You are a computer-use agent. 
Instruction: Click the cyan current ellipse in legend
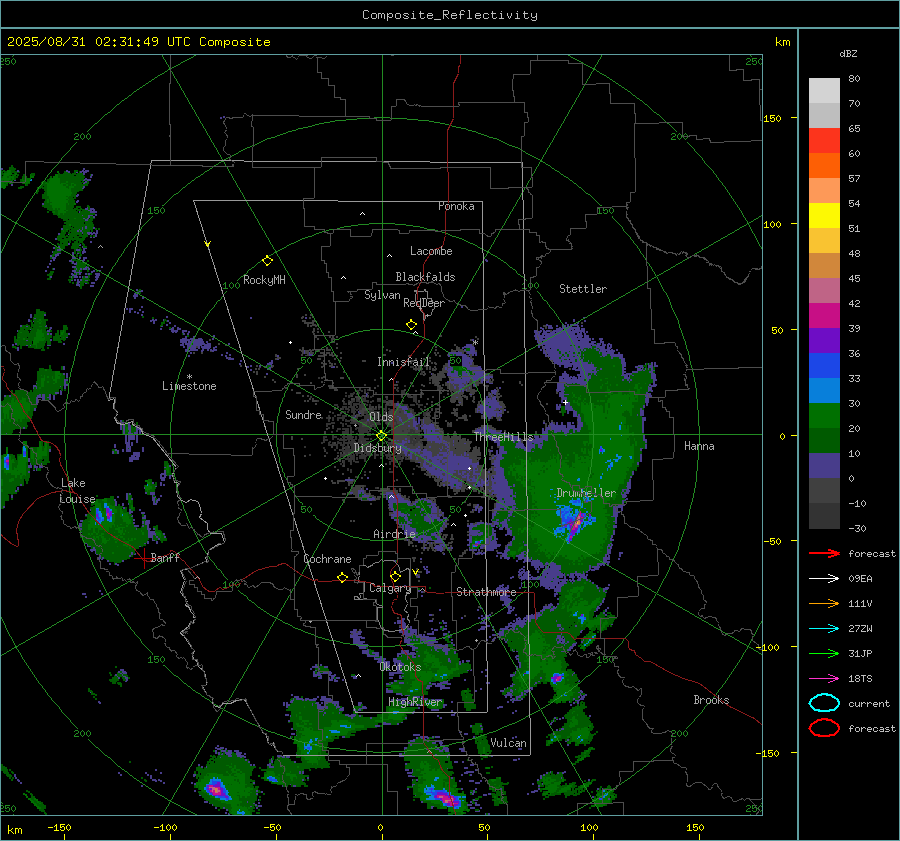824,703
